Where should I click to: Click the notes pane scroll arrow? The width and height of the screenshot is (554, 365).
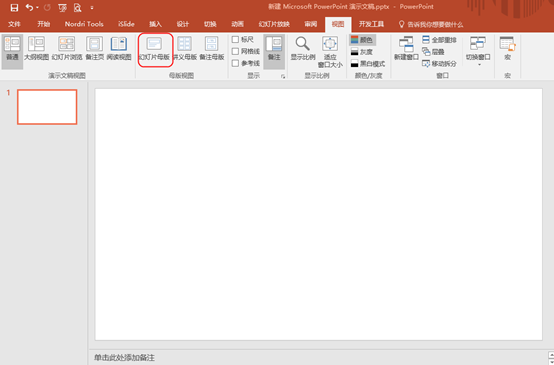click(551, 355)
